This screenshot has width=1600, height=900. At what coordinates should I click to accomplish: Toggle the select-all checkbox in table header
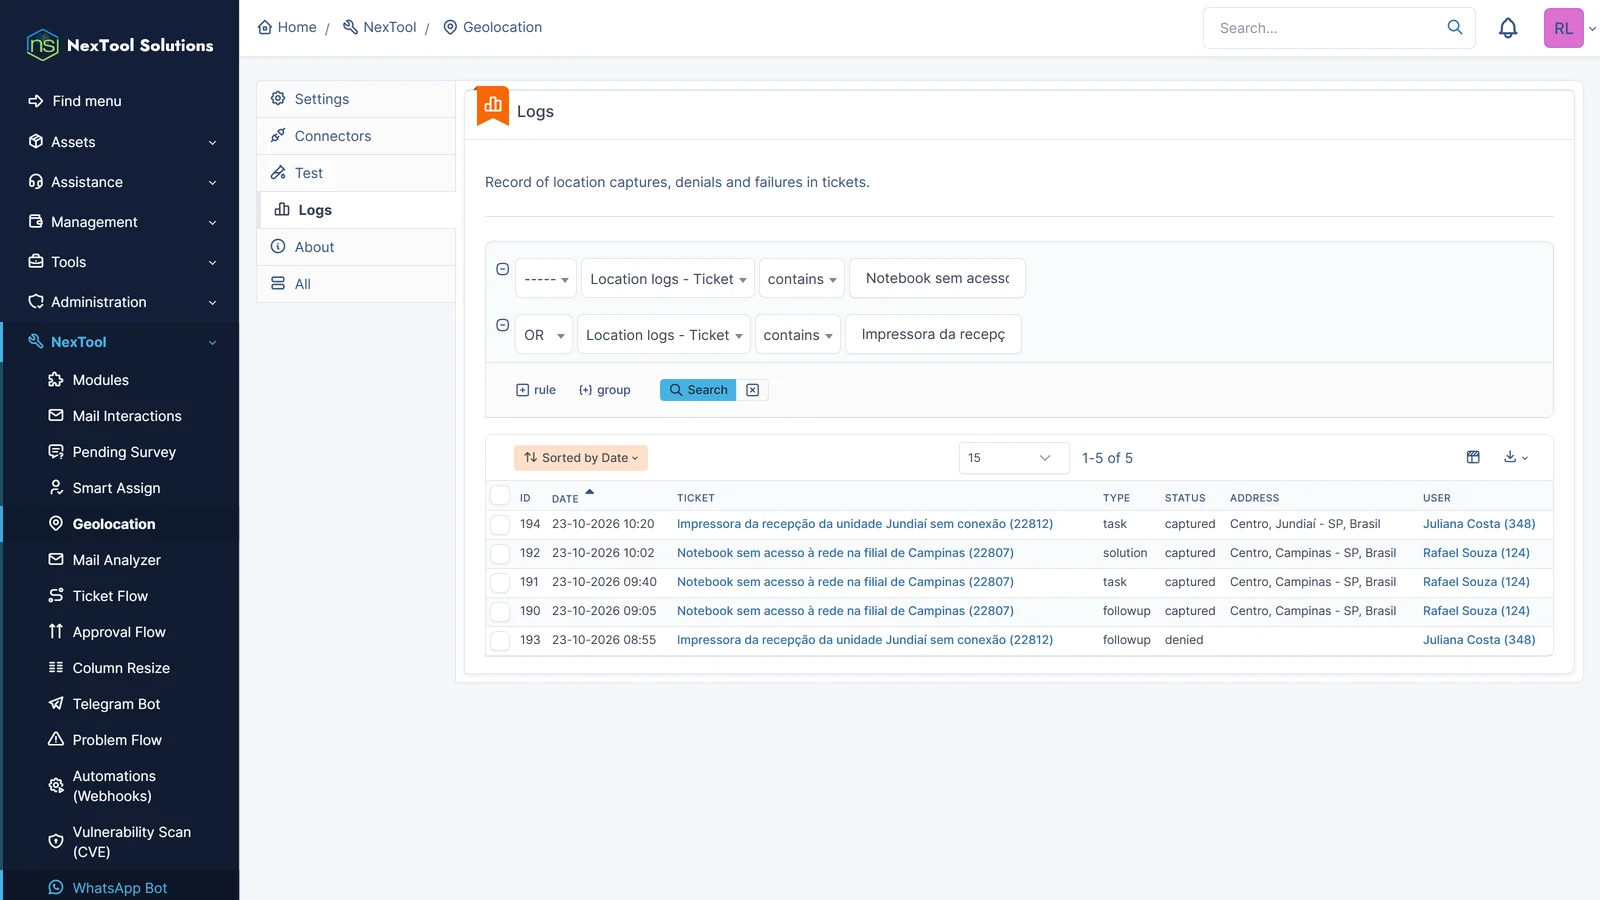point(500,495)
